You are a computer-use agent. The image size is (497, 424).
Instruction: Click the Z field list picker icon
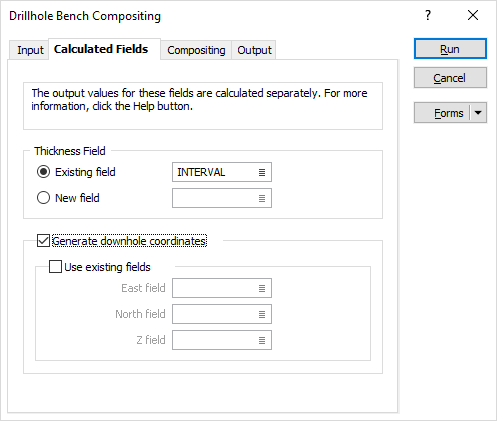262,340
